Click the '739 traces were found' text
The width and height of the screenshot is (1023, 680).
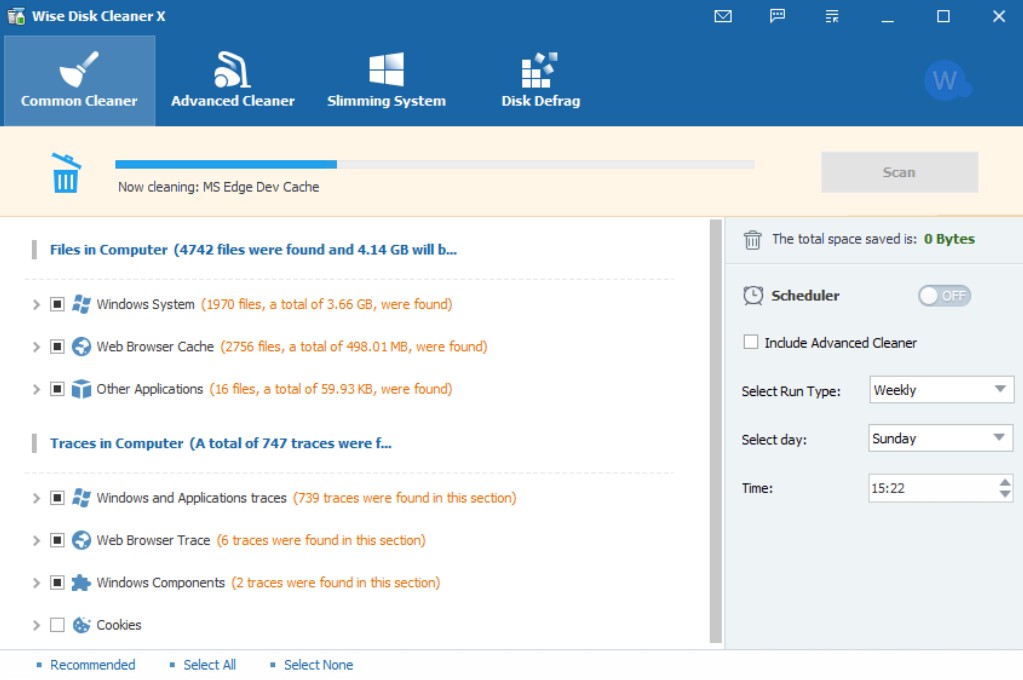coord(405,498)
